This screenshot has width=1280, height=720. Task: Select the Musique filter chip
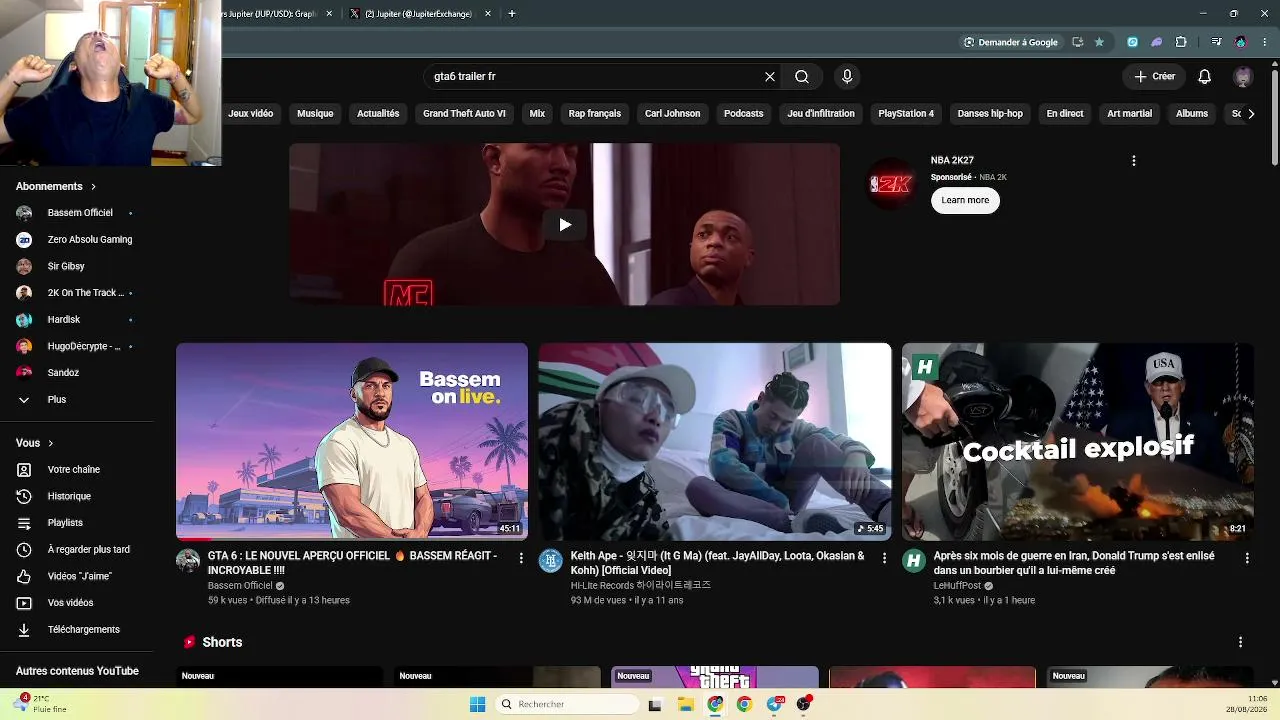pyautogui.click(x=315, y=114)
